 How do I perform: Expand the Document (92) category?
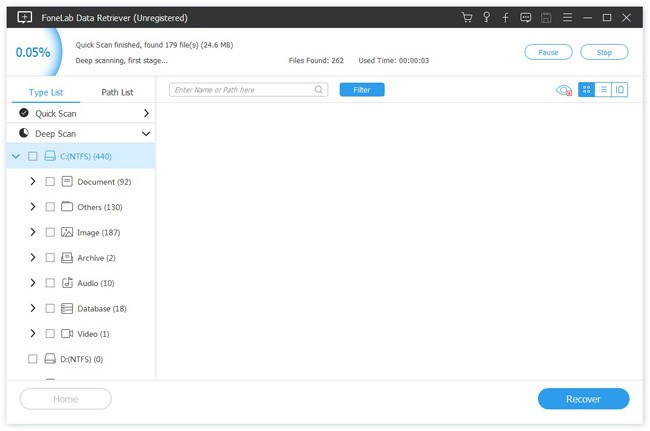[x=33, y=182]
